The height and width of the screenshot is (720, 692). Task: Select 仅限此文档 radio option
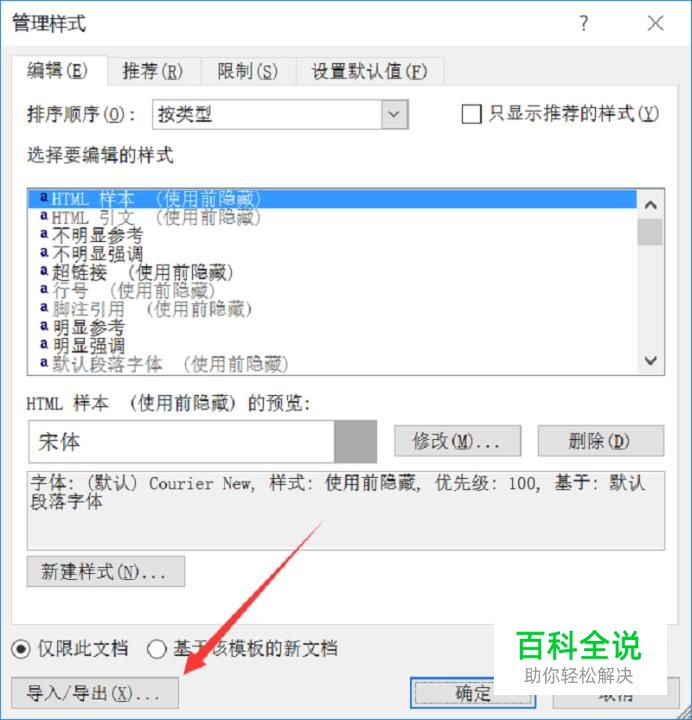(x=21, y=649)
